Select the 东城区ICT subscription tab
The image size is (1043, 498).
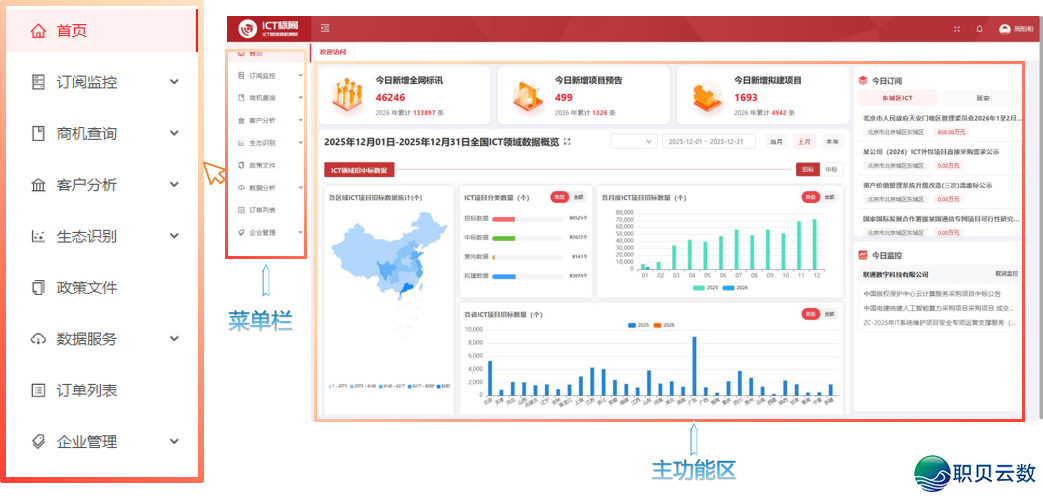click(x=898, y=98)
